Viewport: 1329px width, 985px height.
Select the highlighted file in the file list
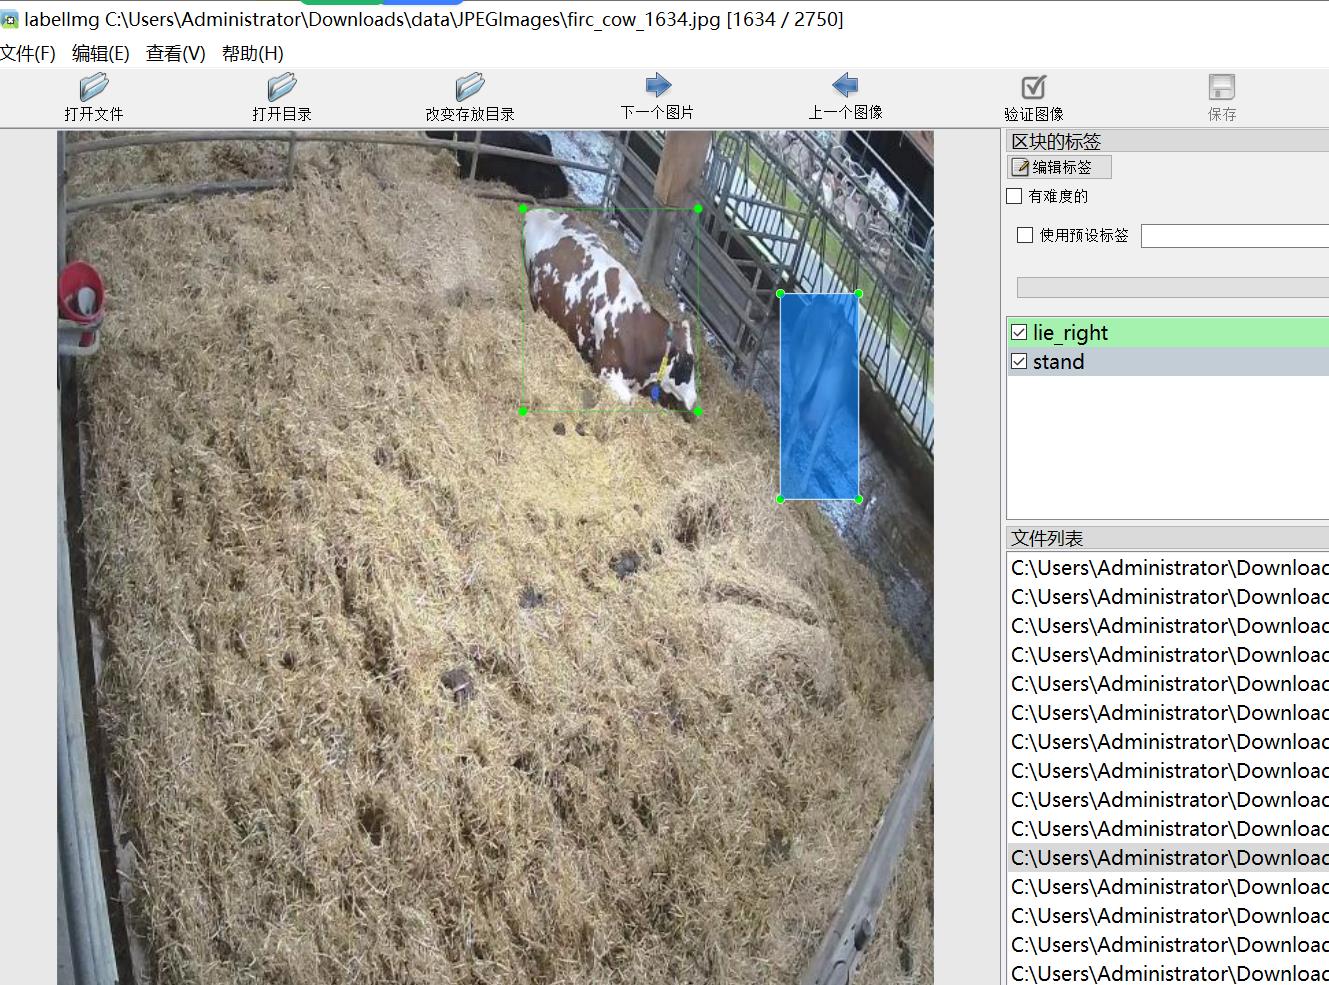point(1168,857)
